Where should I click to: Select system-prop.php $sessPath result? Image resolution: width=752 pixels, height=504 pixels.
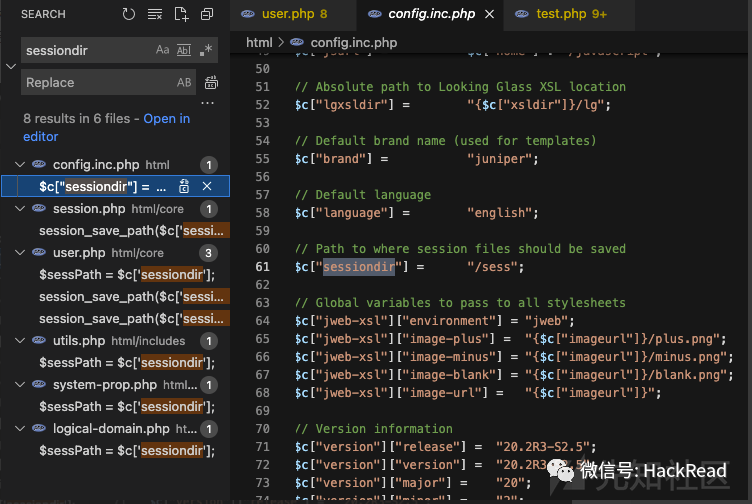[127, 407]
